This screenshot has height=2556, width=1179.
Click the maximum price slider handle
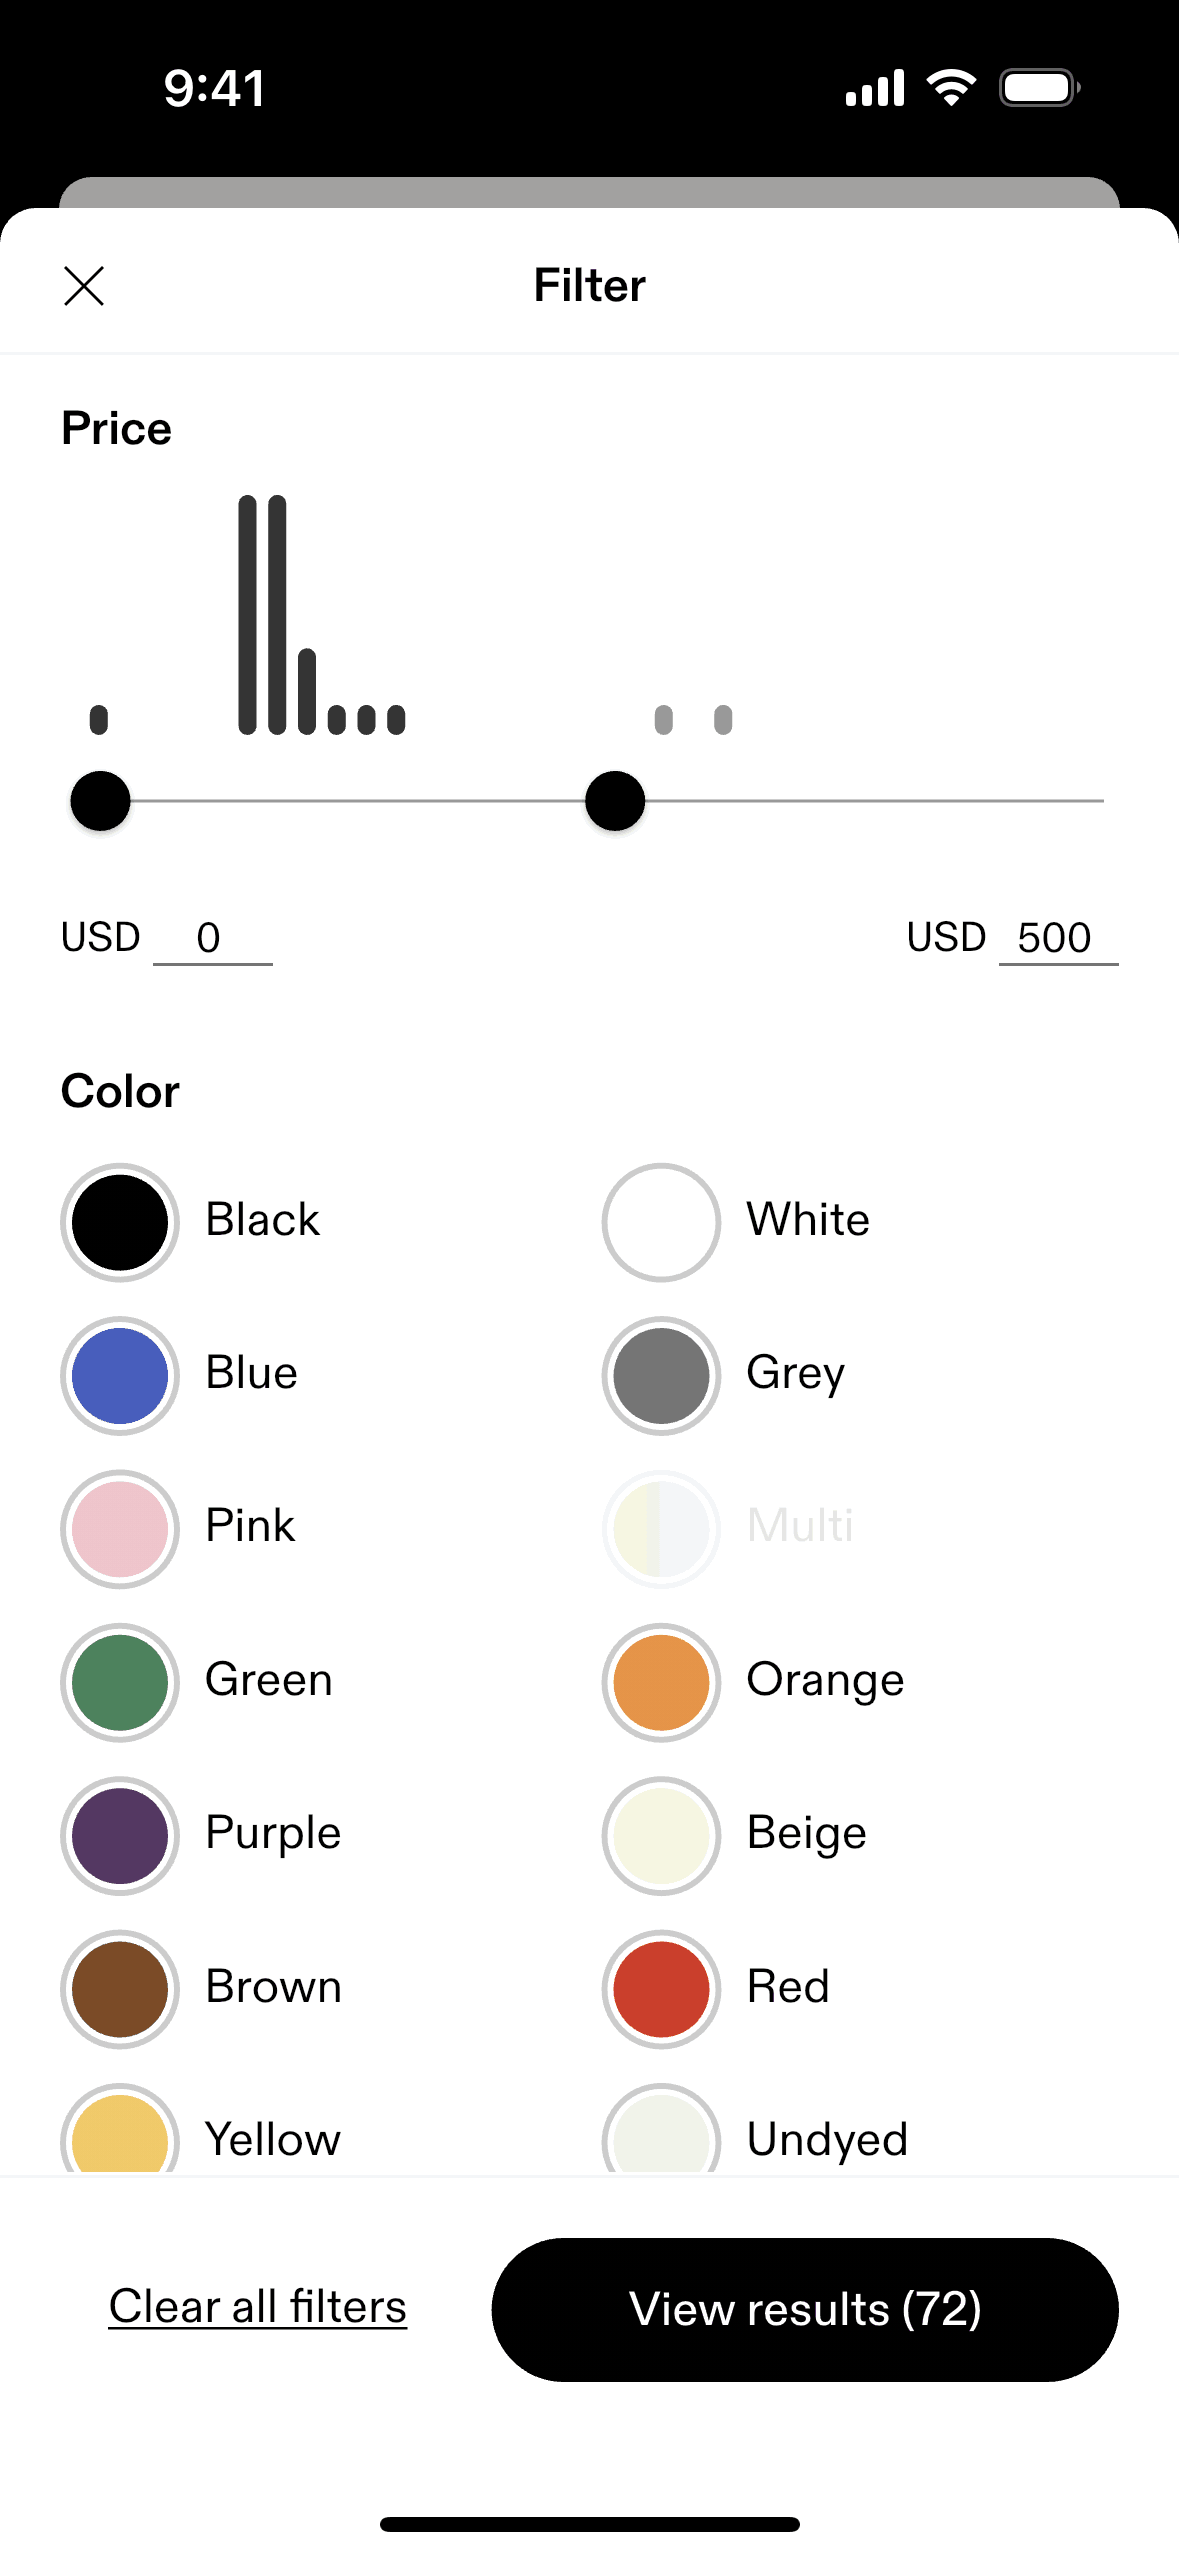point(615,801)
